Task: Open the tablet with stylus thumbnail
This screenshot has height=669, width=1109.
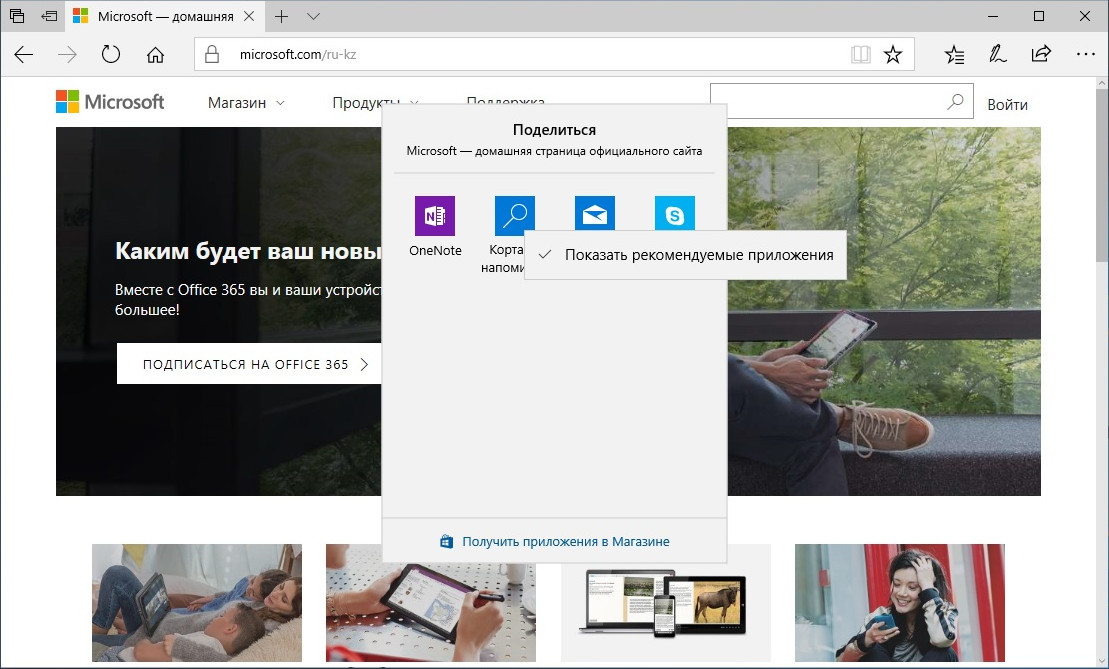Action: (x=431, y=603)
